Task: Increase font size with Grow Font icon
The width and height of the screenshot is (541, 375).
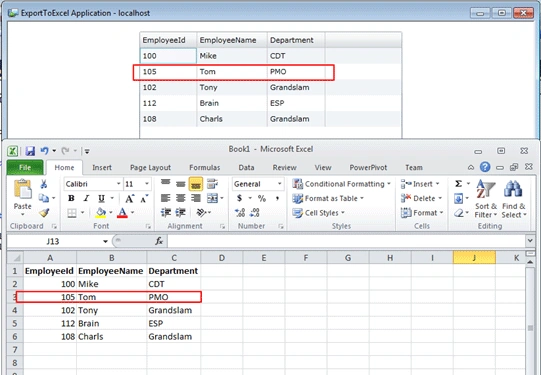Action: pyautogui.click(x=129, y=198)
